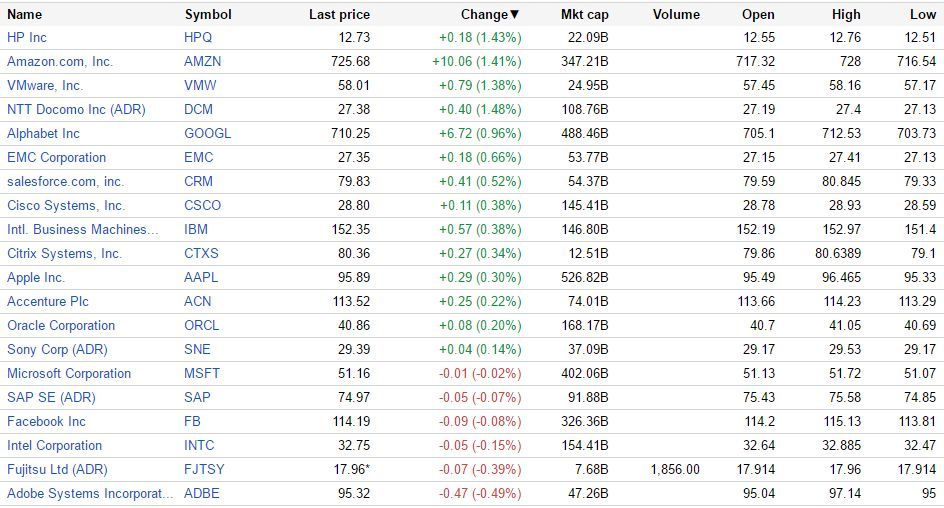The width and height of the screenshot is (944, 508).
Task: Open the HP Inc company link
Action: tap(27, 37)
